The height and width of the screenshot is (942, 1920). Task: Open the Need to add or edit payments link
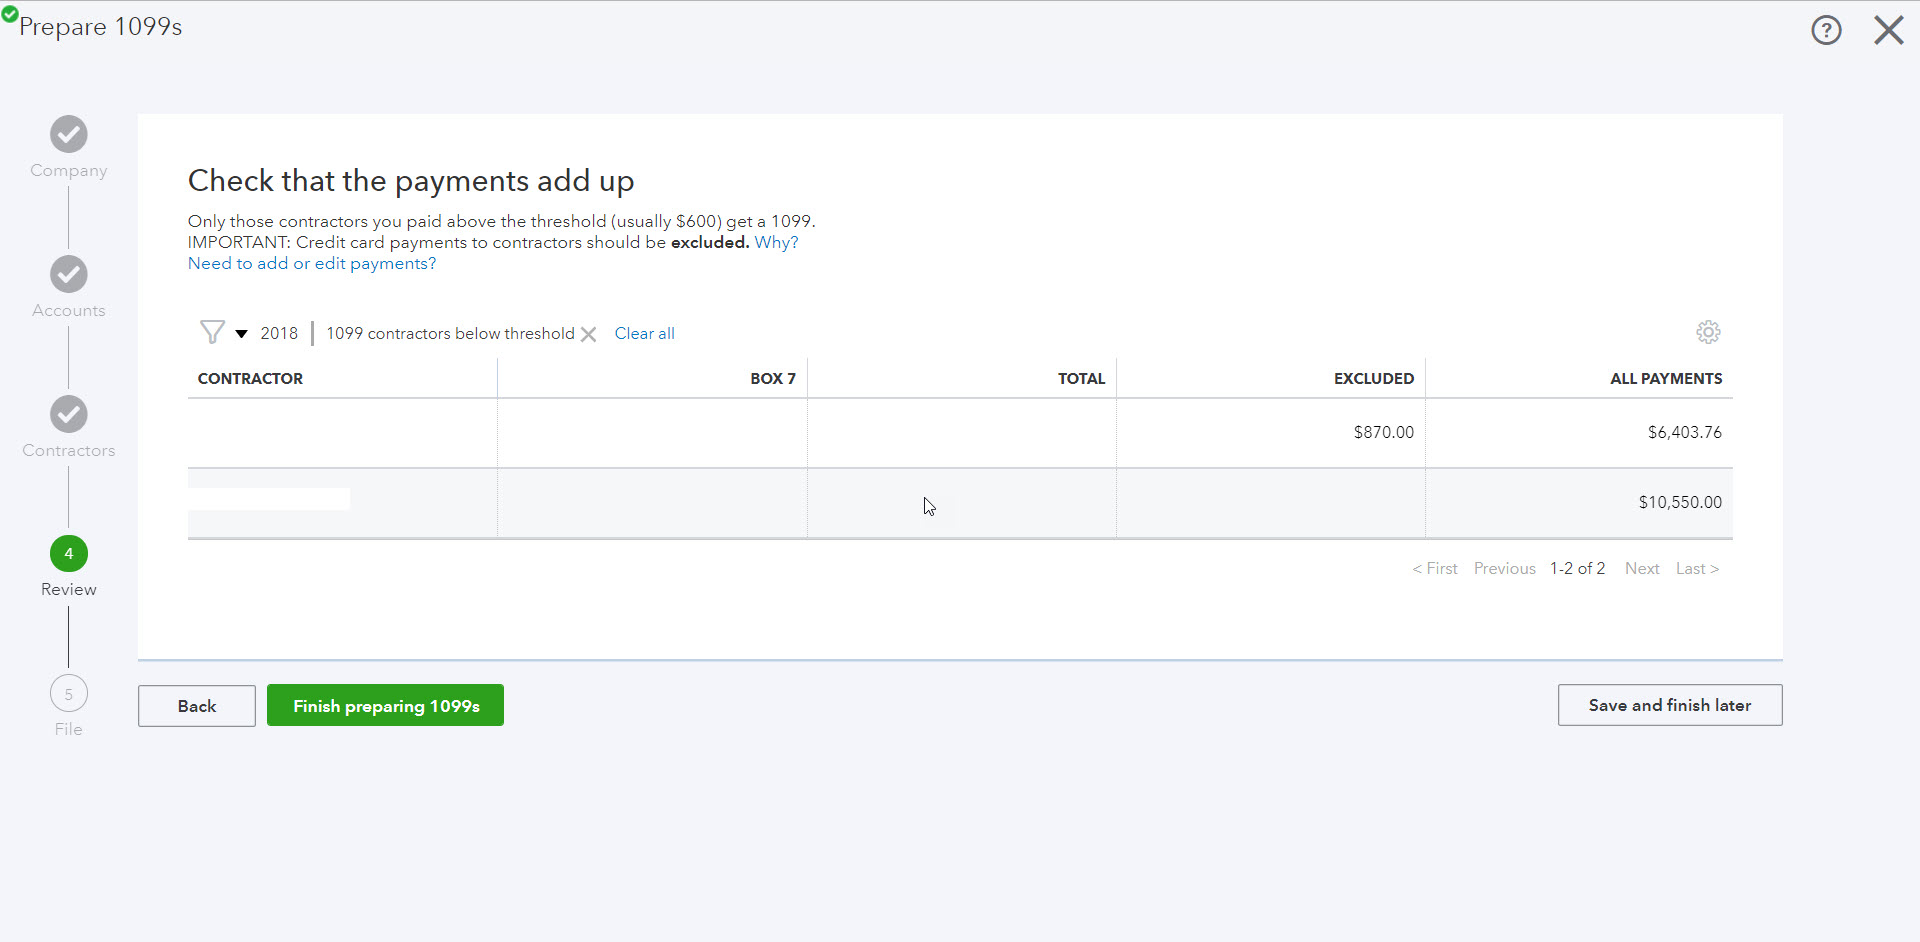pyautogui.click(x=311, y=263)
